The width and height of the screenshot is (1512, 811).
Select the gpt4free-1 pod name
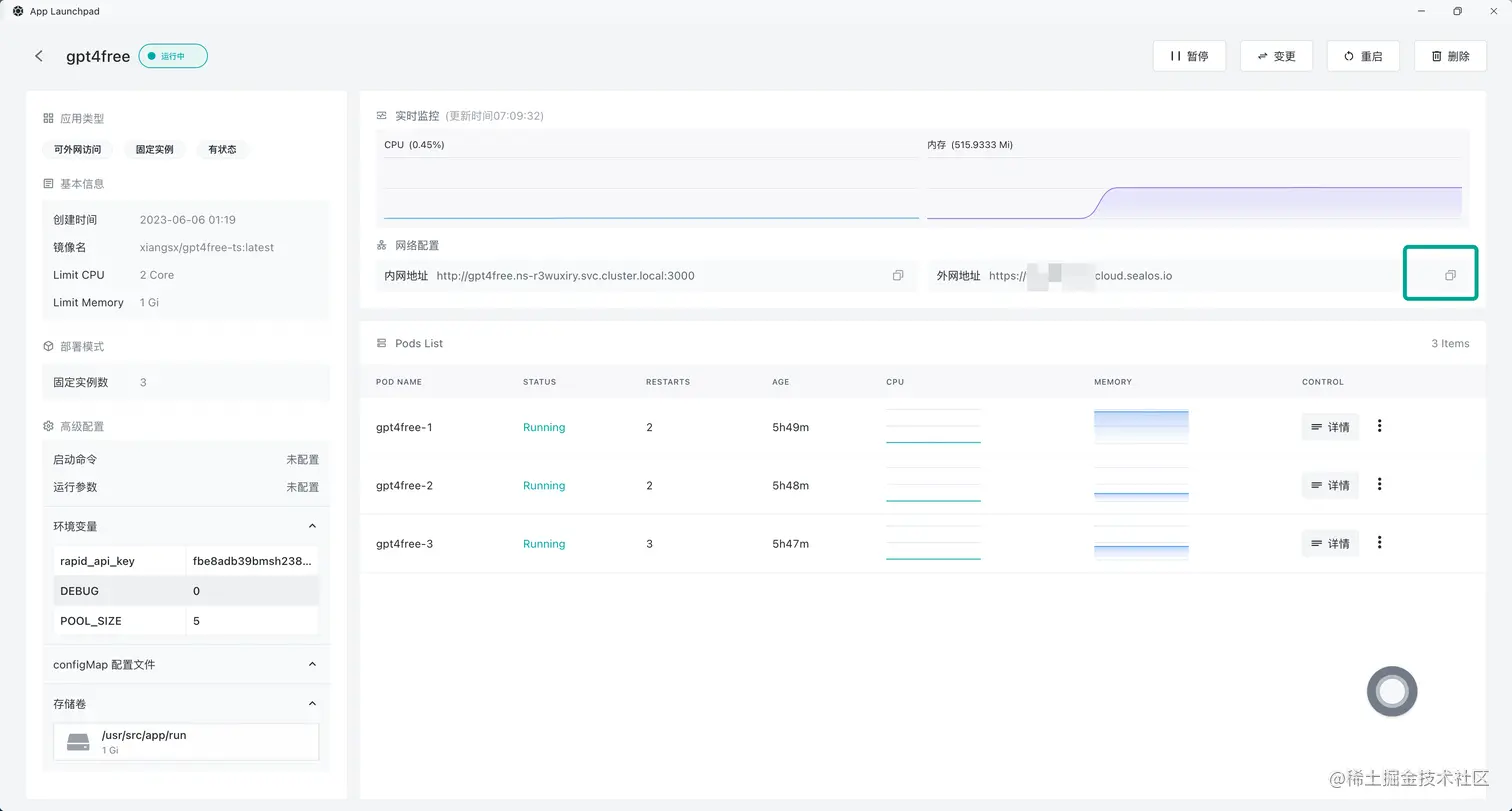point(404,427)
